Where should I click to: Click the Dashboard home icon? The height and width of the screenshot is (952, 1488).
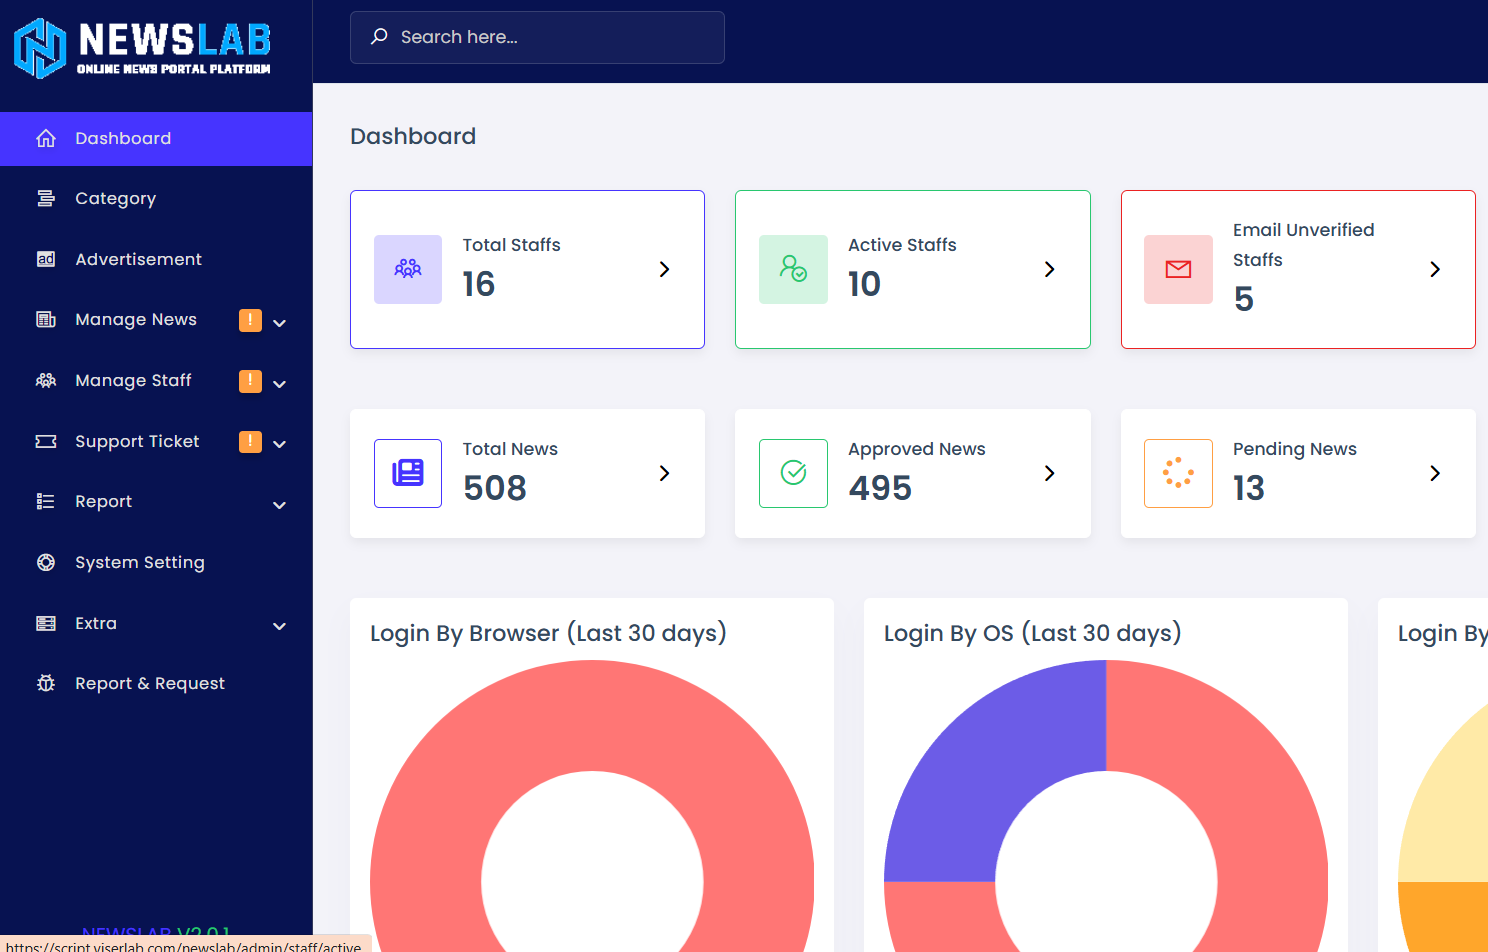(x=46, y=138)
